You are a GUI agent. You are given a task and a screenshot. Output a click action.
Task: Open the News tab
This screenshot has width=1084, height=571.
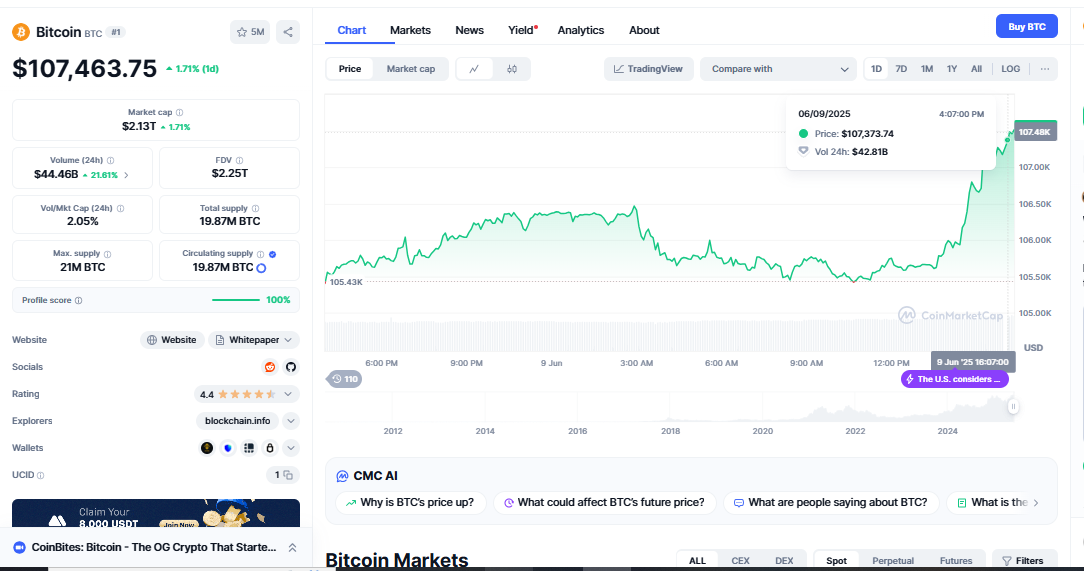469,30
